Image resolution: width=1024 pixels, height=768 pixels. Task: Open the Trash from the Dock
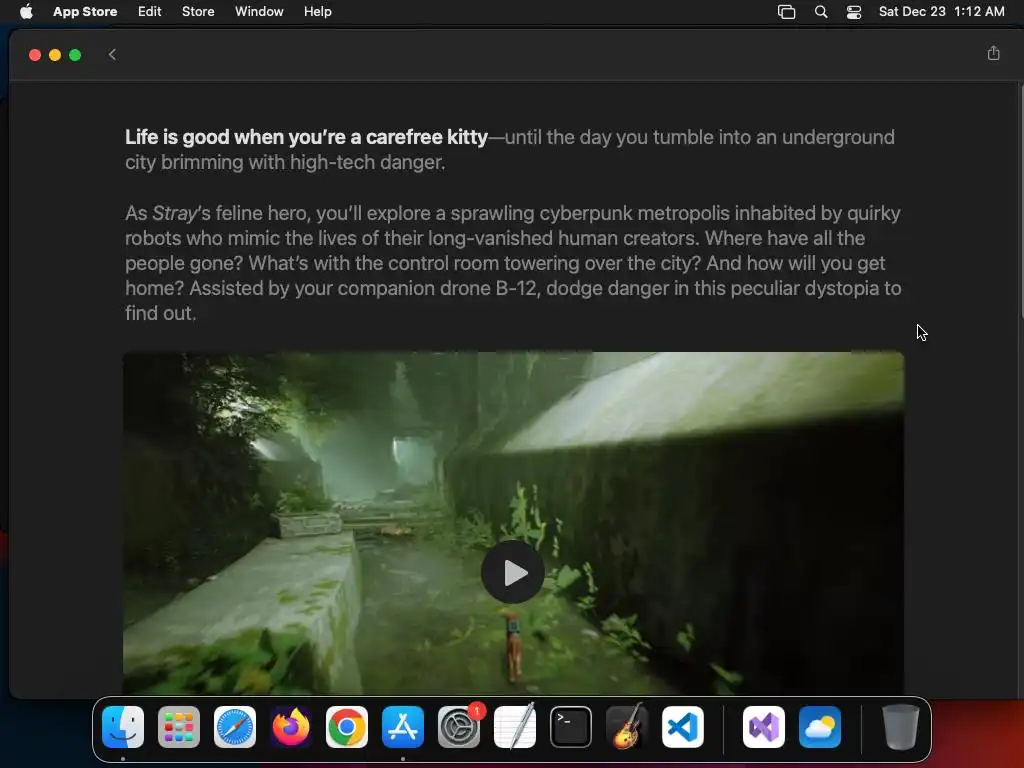coord(901,727)
